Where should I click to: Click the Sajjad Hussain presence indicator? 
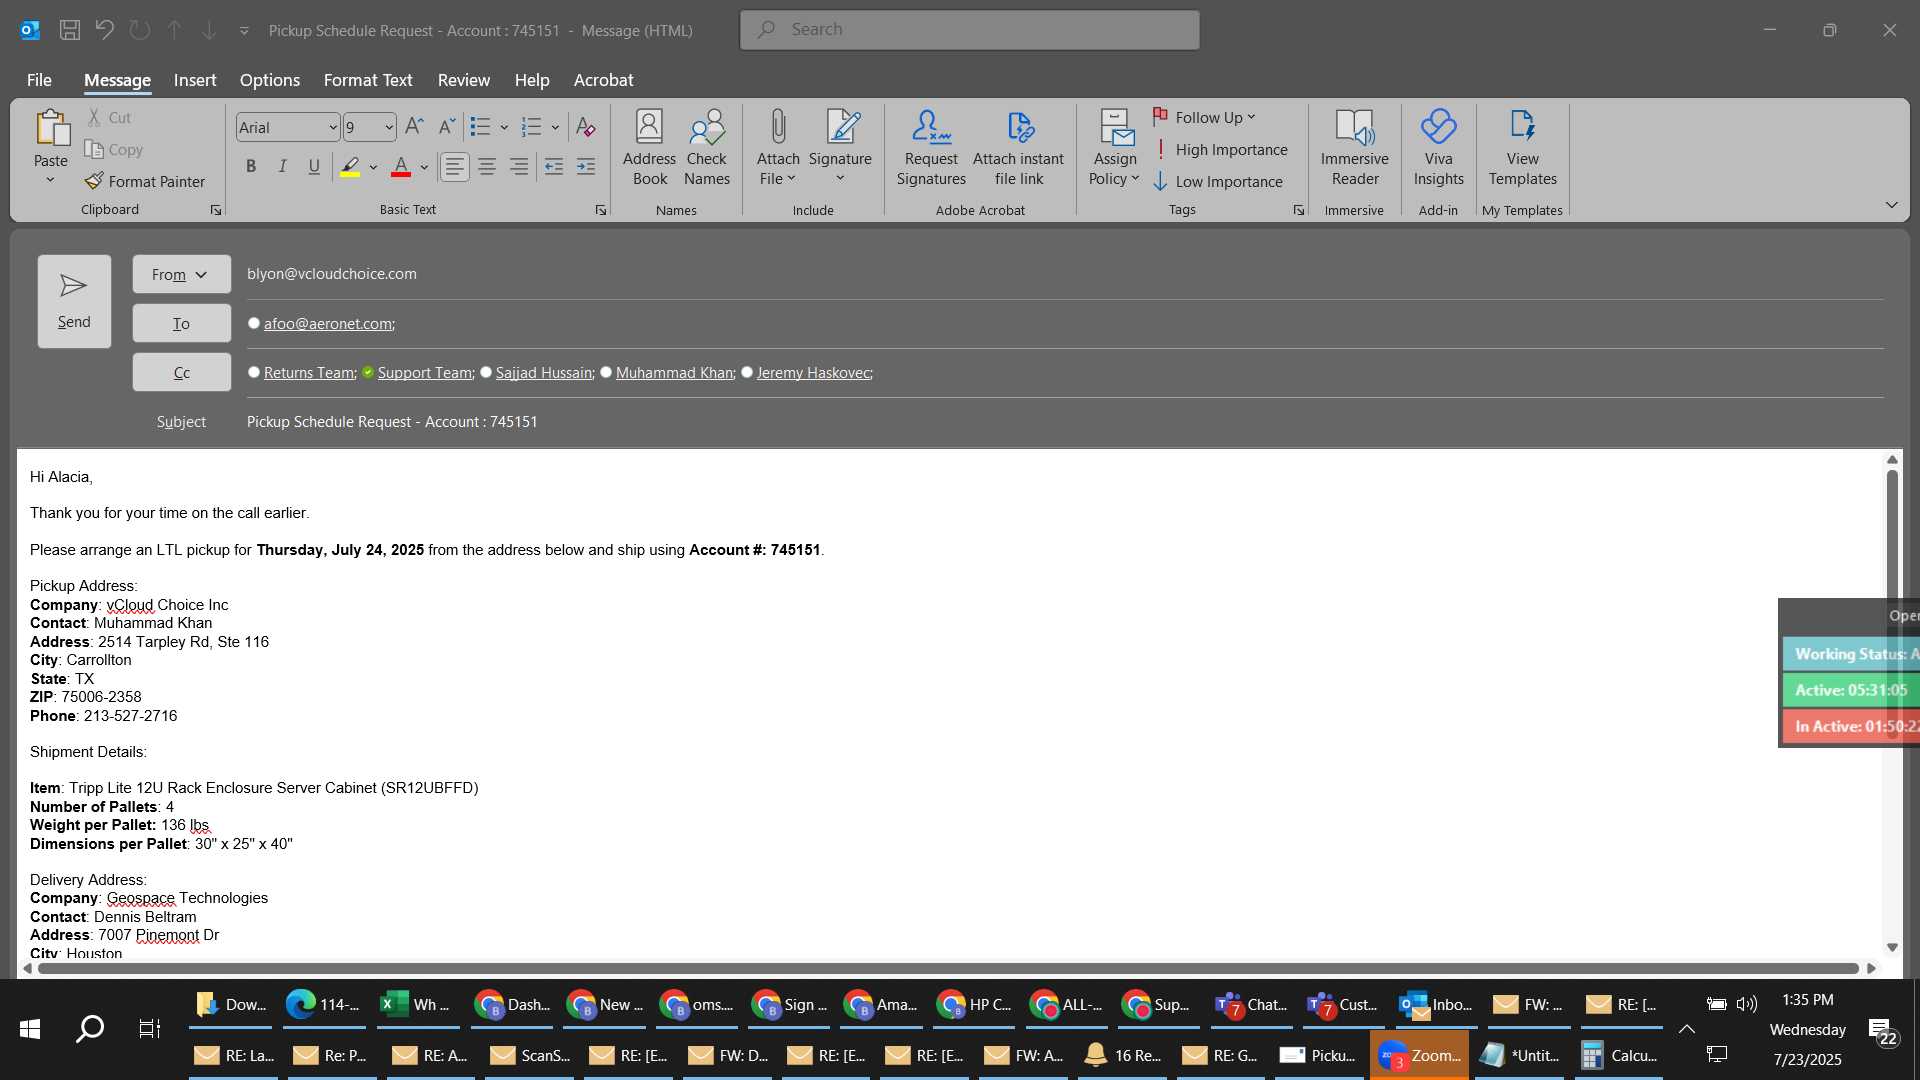point(486,372)
